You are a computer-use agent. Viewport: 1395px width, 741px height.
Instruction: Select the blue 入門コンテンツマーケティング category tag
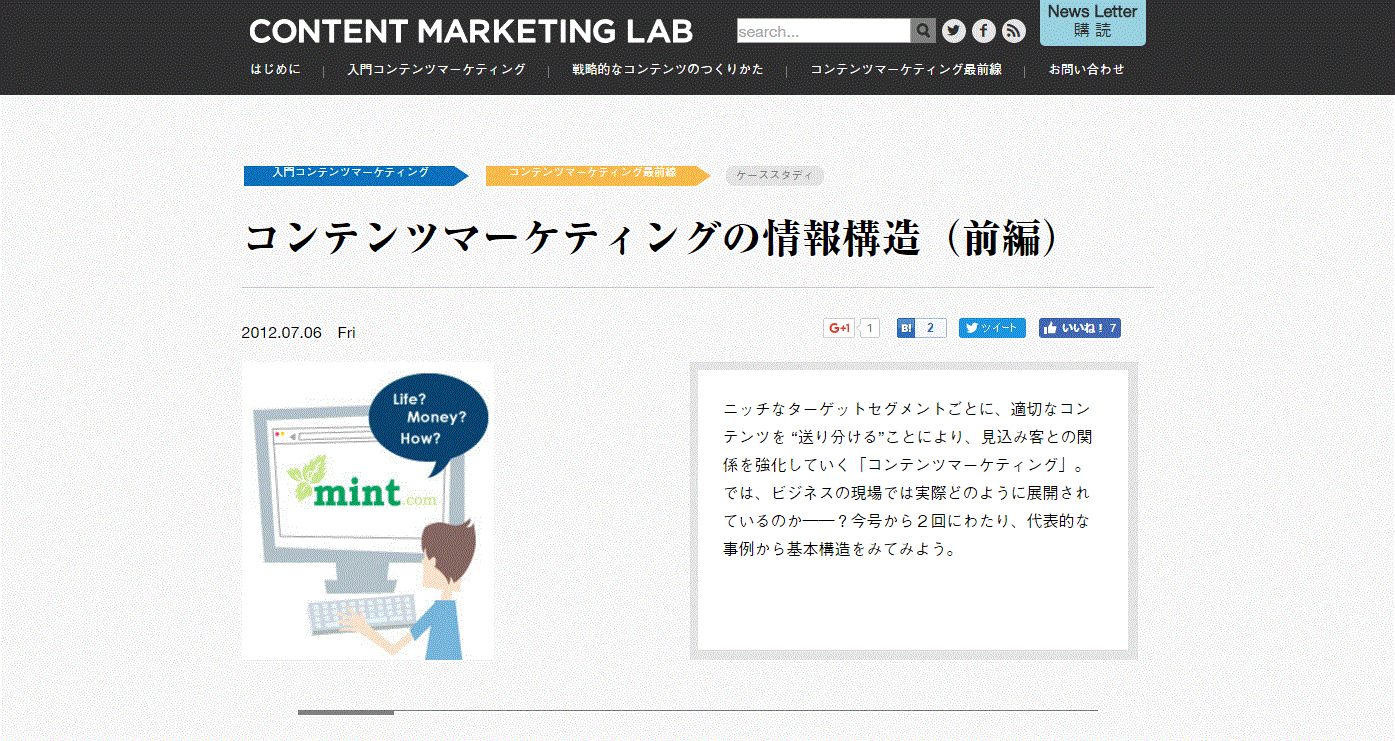(352, 174)
